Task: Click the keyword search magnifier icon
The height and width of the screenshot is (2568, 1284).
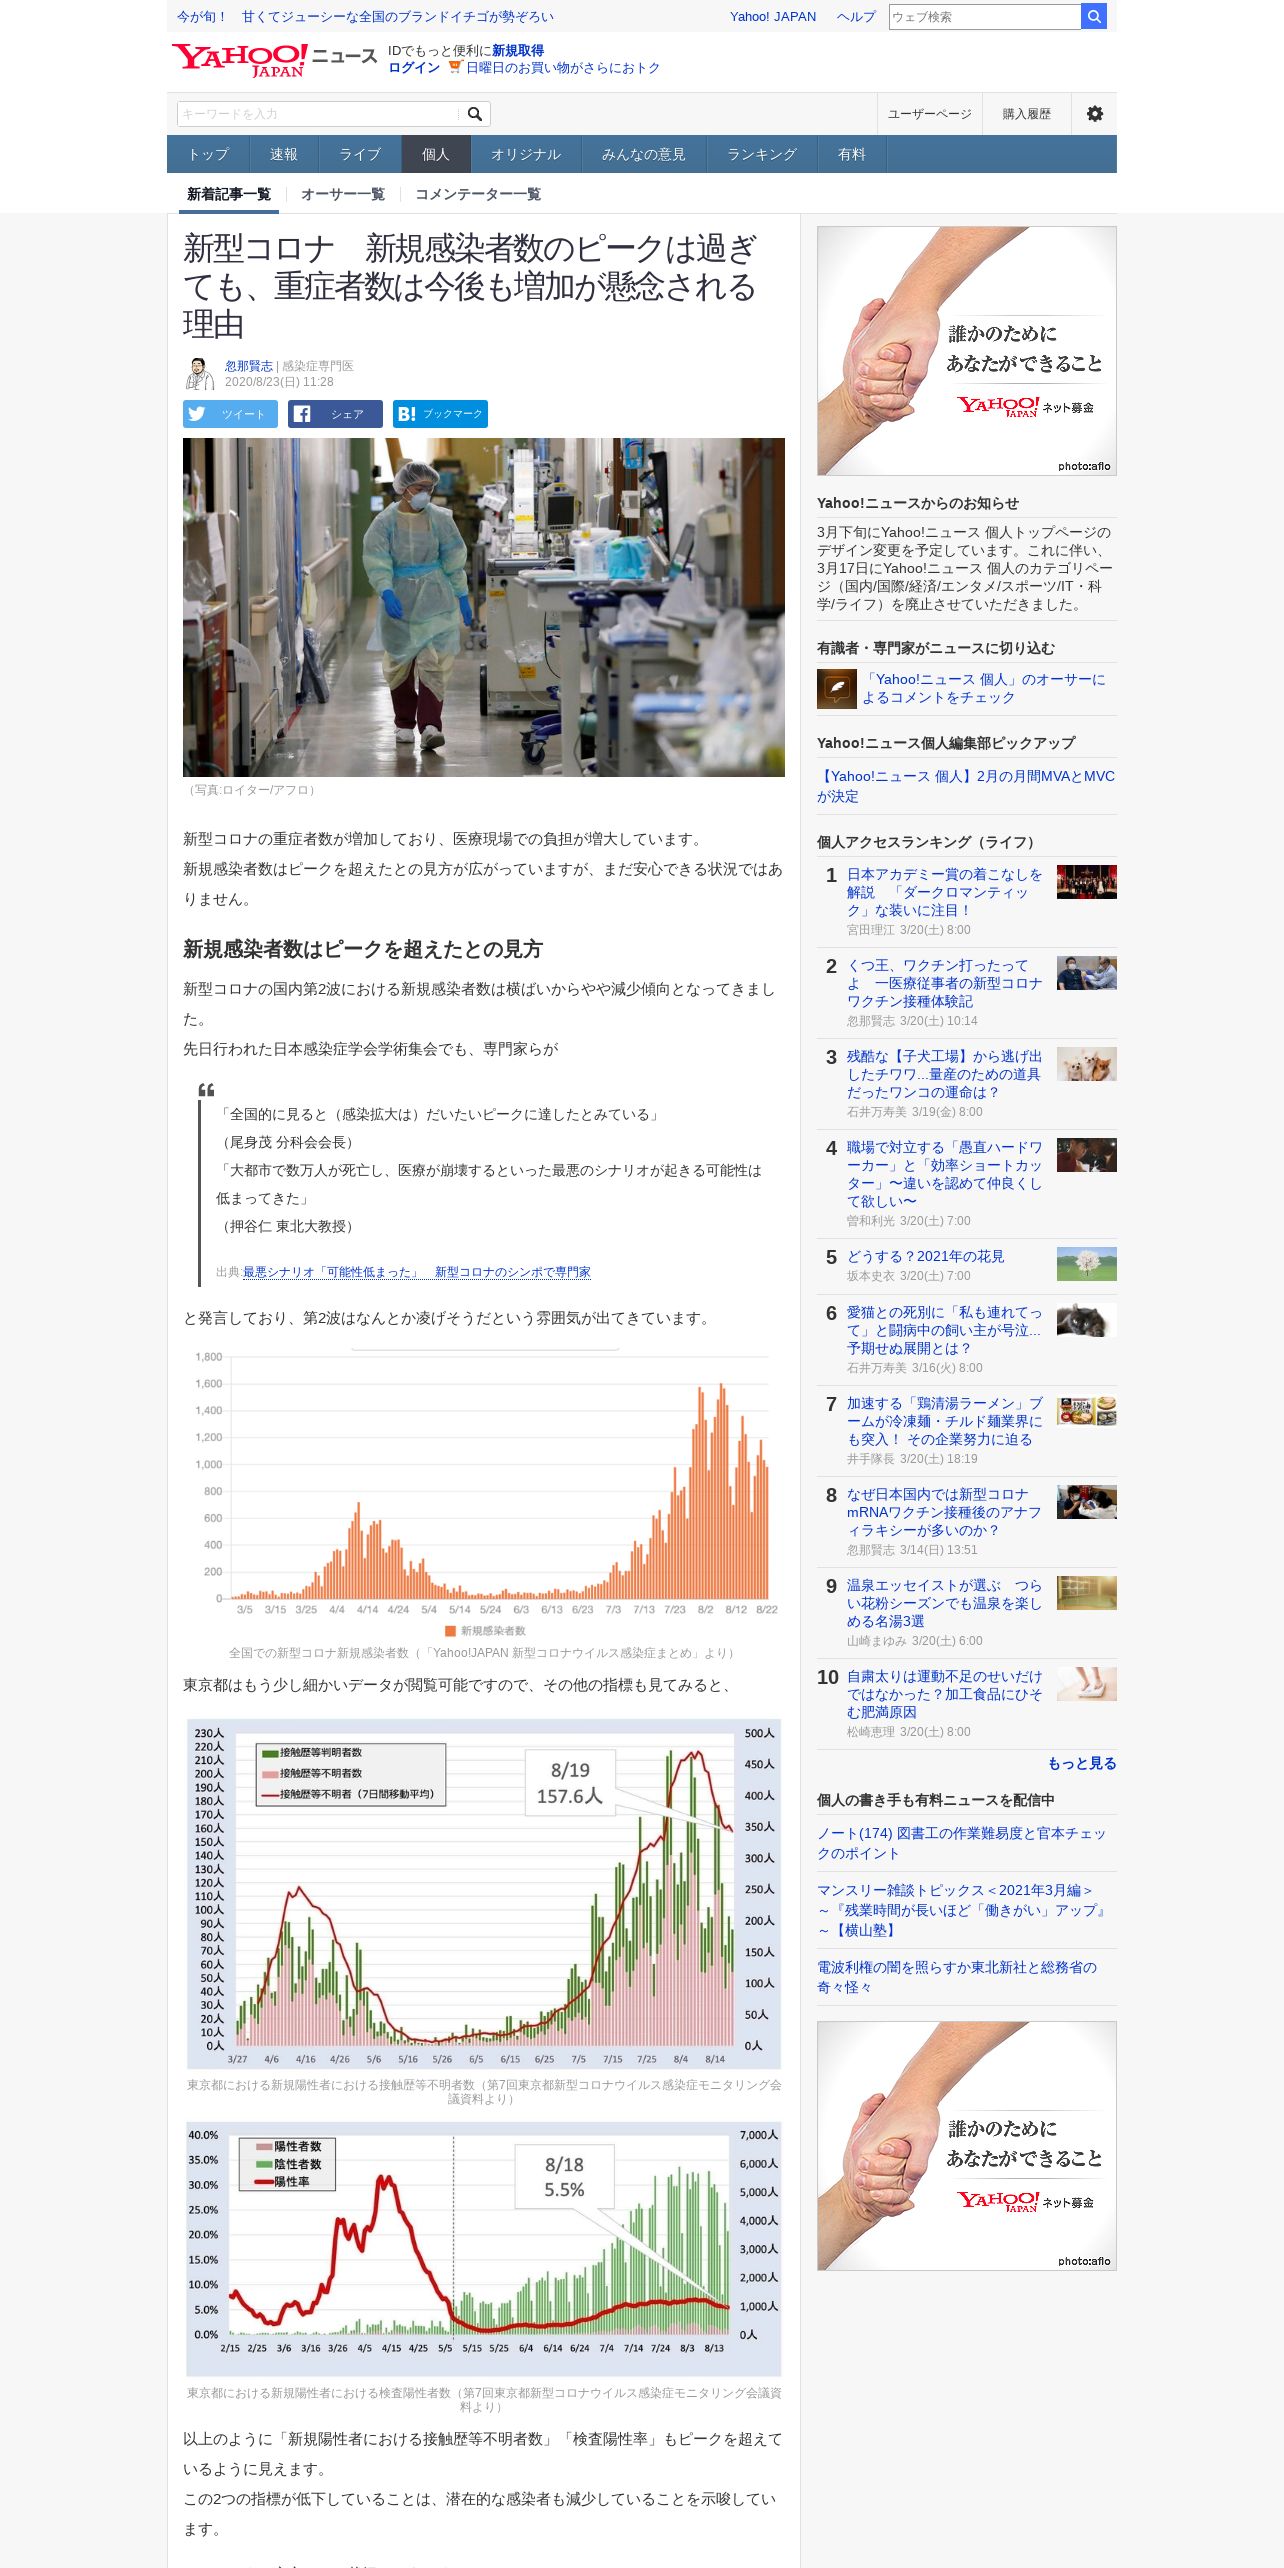Action: pyautogui.click(x=475, y=114)
